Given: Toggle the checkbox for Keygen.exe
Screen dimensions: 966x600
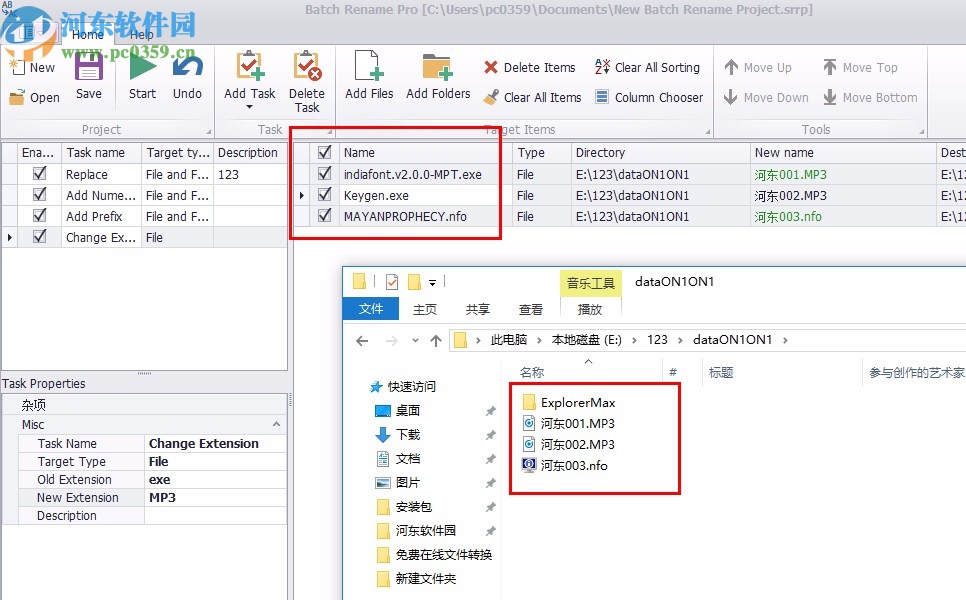Looking at the screenshot, I should 323,195.
